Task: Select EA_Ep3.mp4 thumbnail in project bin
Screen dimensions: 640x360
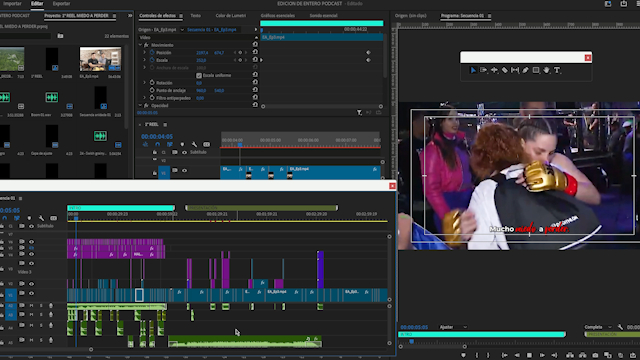Action: click(x=100, y=59)
